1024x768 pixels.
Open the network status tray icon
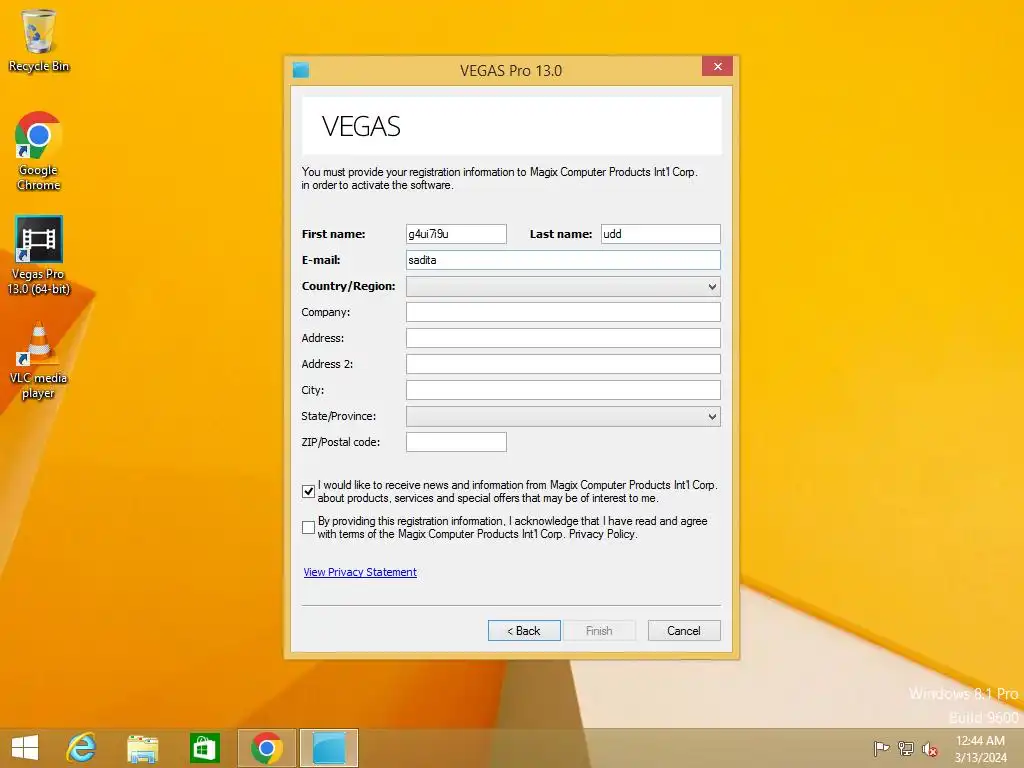tap(905, 748)
